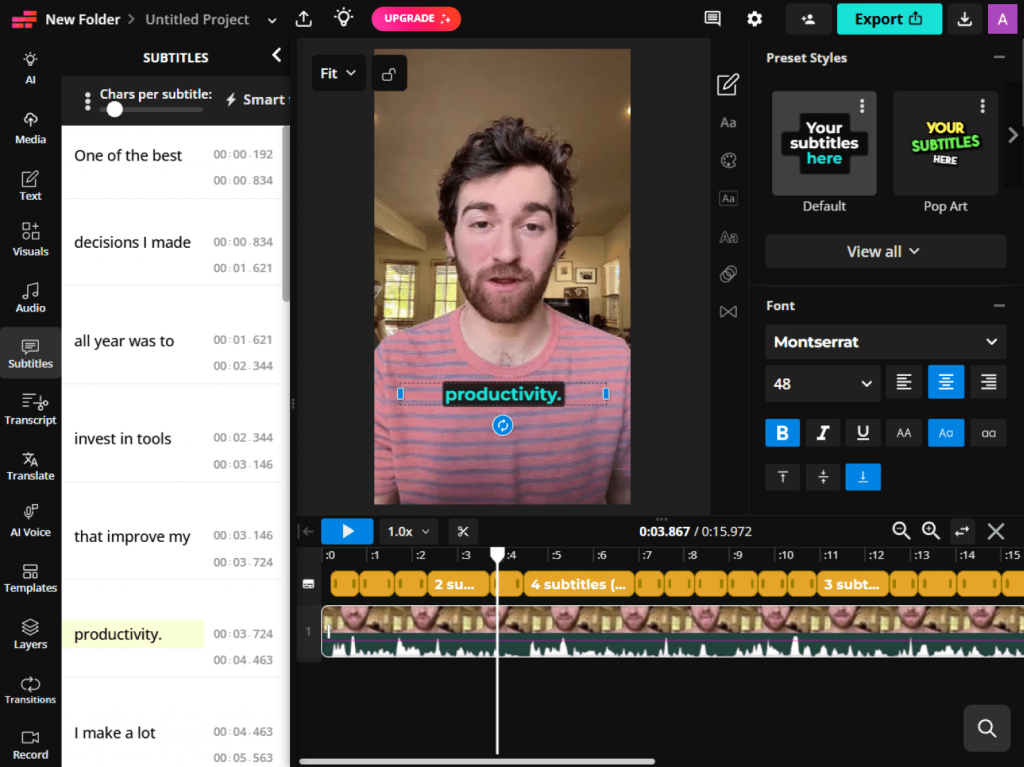Viewport: 1024px width, 767px height.
Task: Expand the font size 48 dropdown
Action: (822, 384)
